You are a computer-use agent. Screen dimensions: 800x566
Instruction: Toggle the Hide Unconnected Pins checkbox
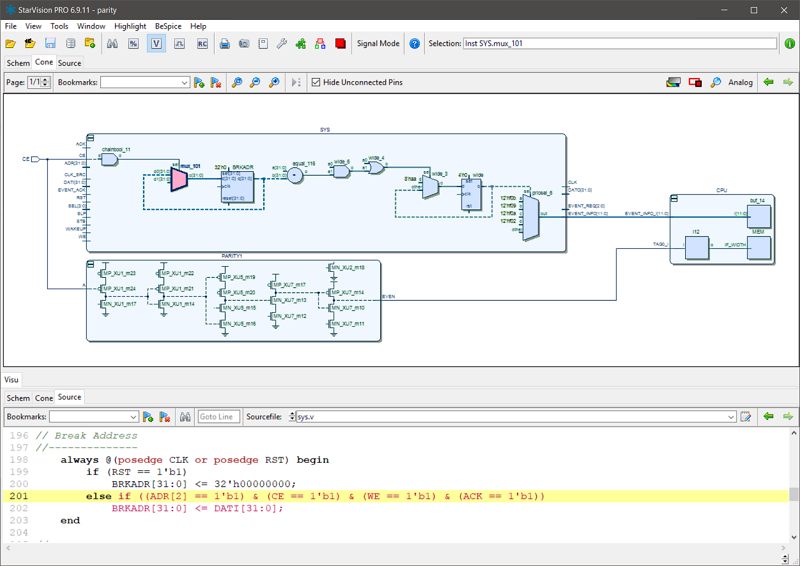click(x=316, y=82)
